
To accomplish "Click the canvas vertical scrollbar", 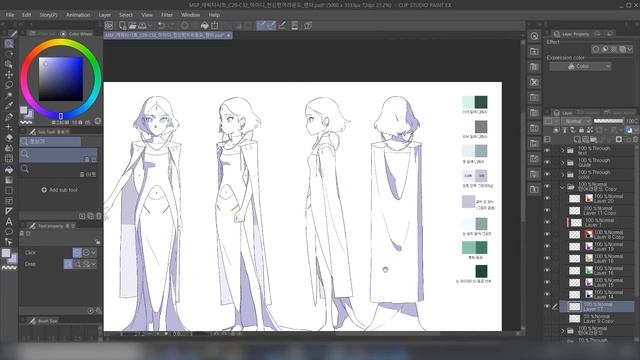I will click(x=523, y=185).
